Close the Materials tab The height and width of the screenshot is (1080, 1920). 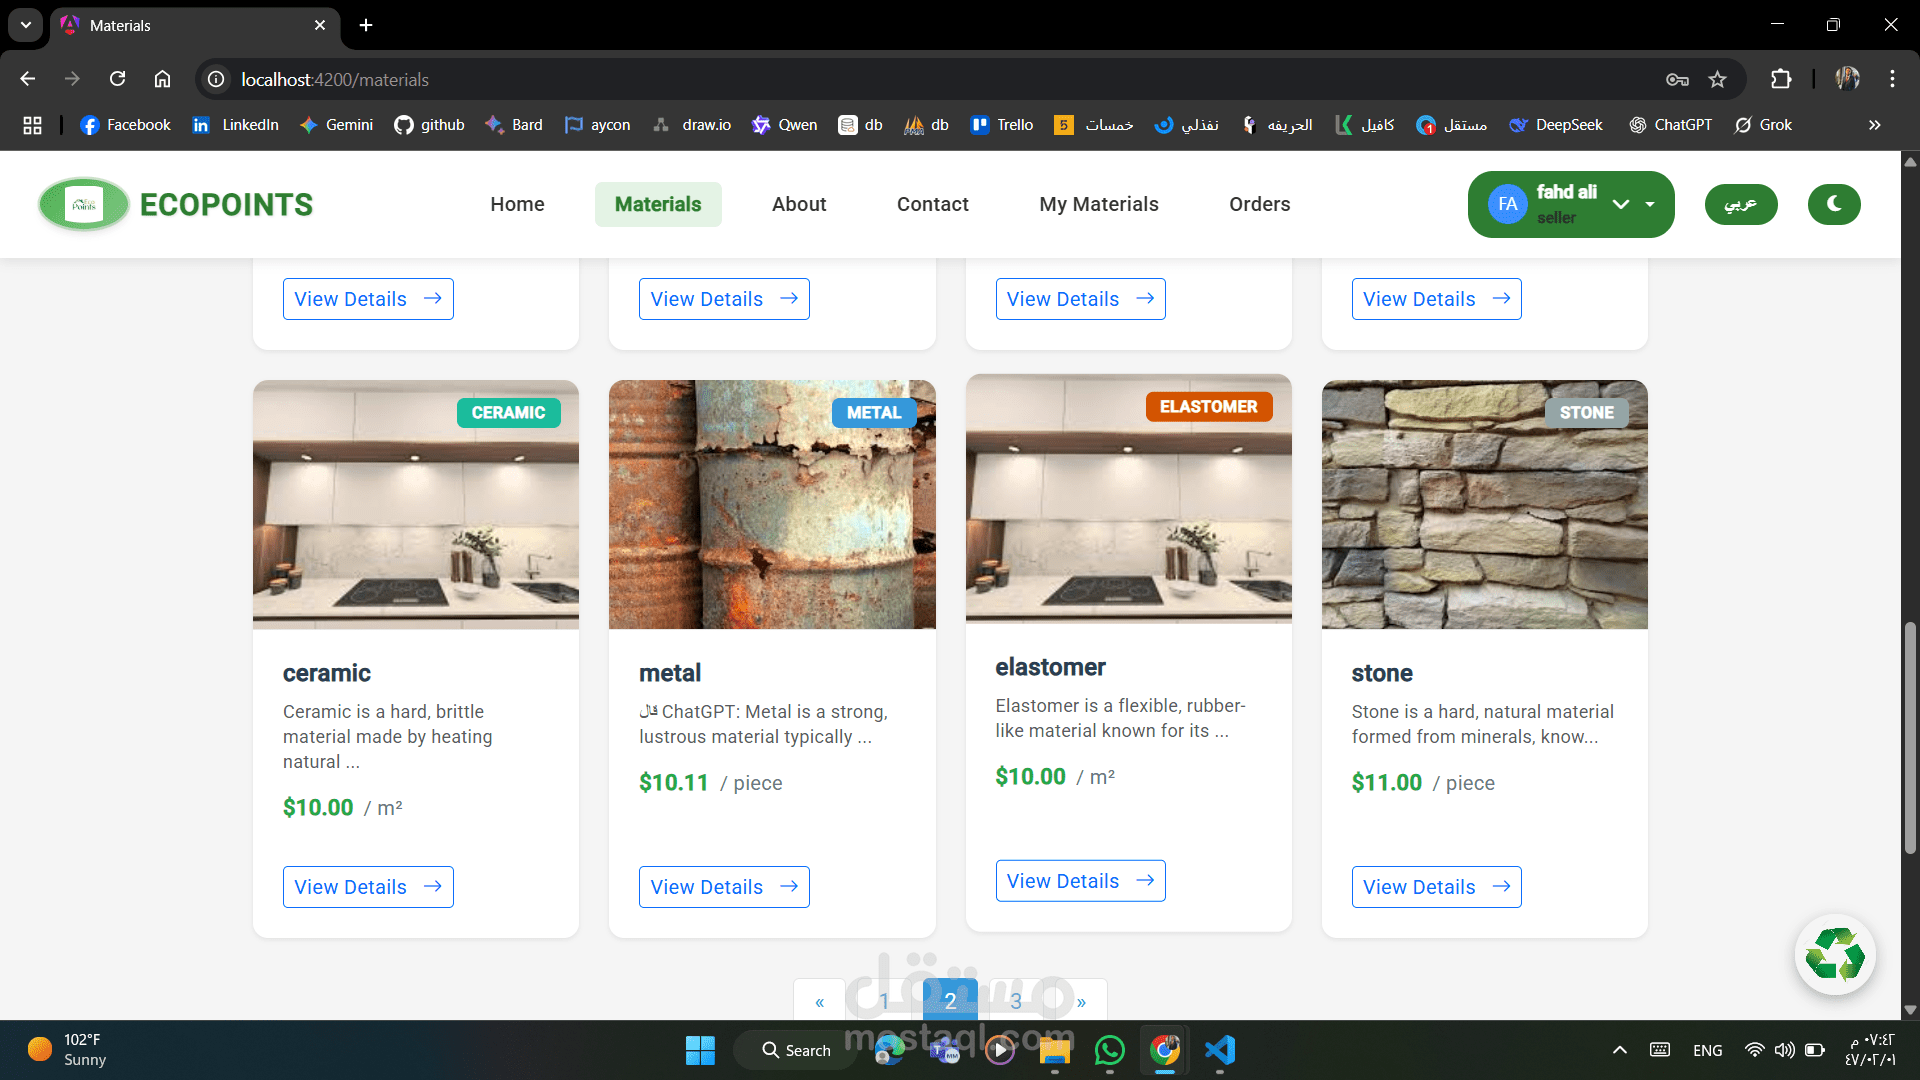[x=320, y=25]
